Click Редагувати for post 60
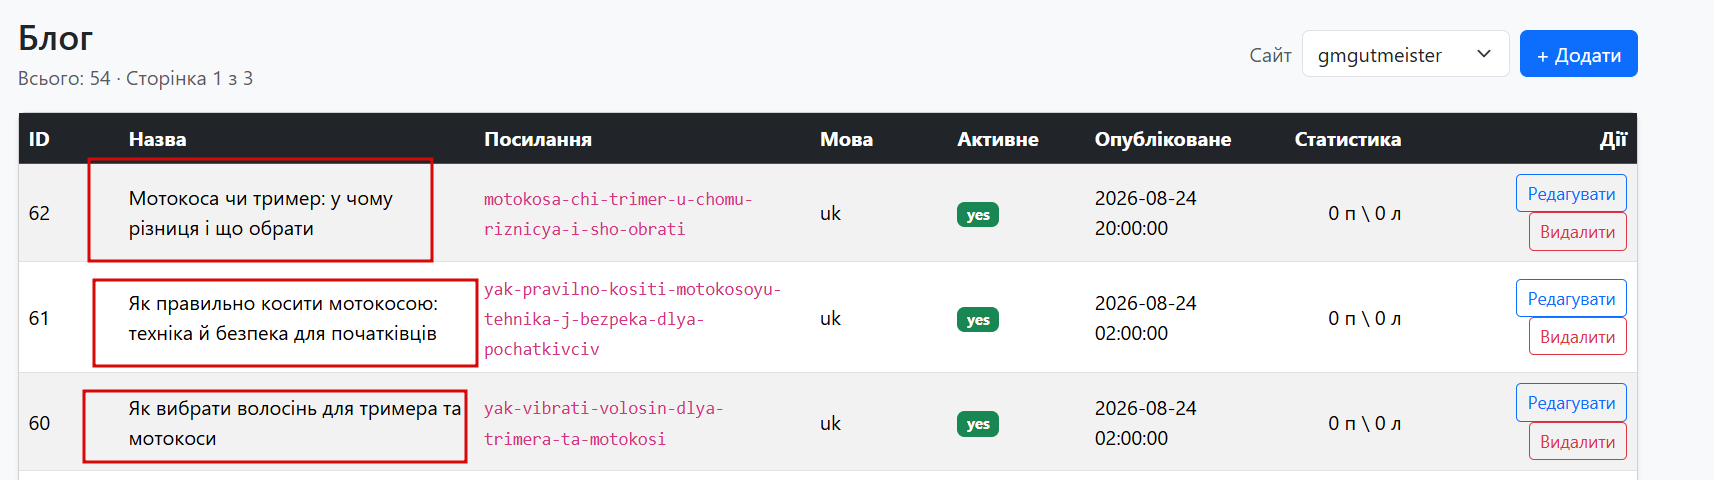1714x480 pixels. coord(1571,402)
